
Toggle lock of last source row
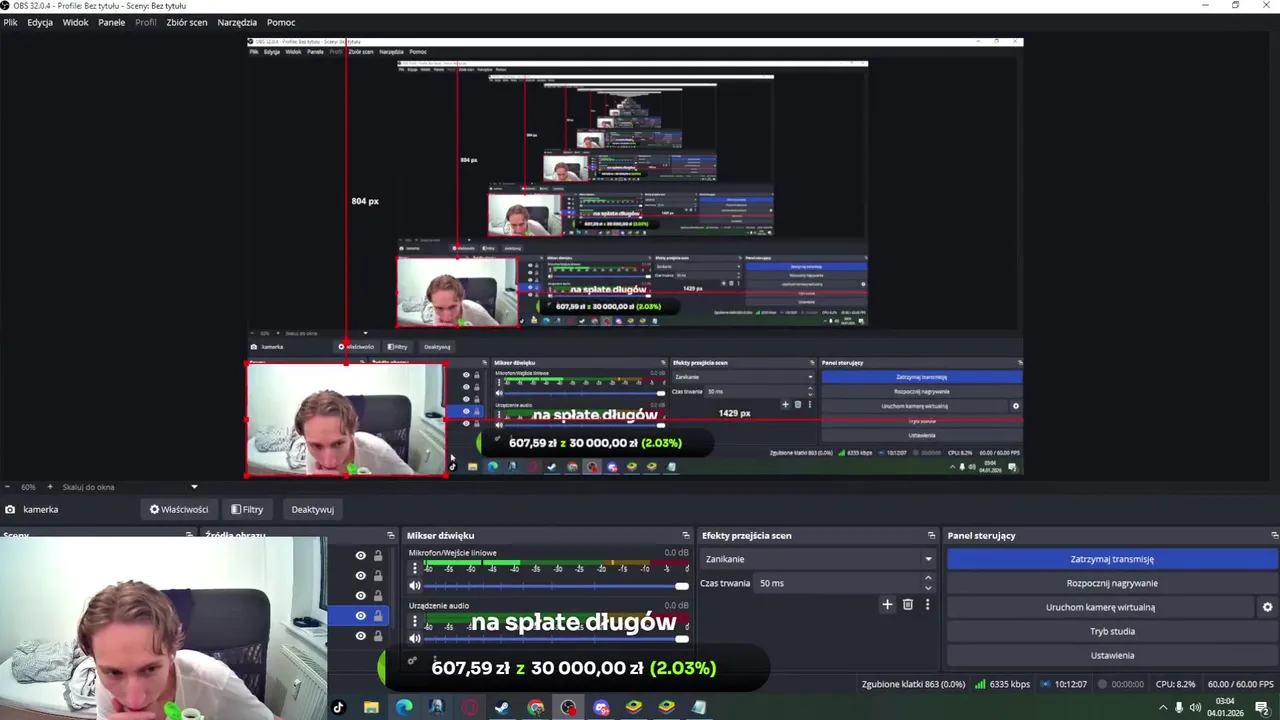(x=378, y=636)
